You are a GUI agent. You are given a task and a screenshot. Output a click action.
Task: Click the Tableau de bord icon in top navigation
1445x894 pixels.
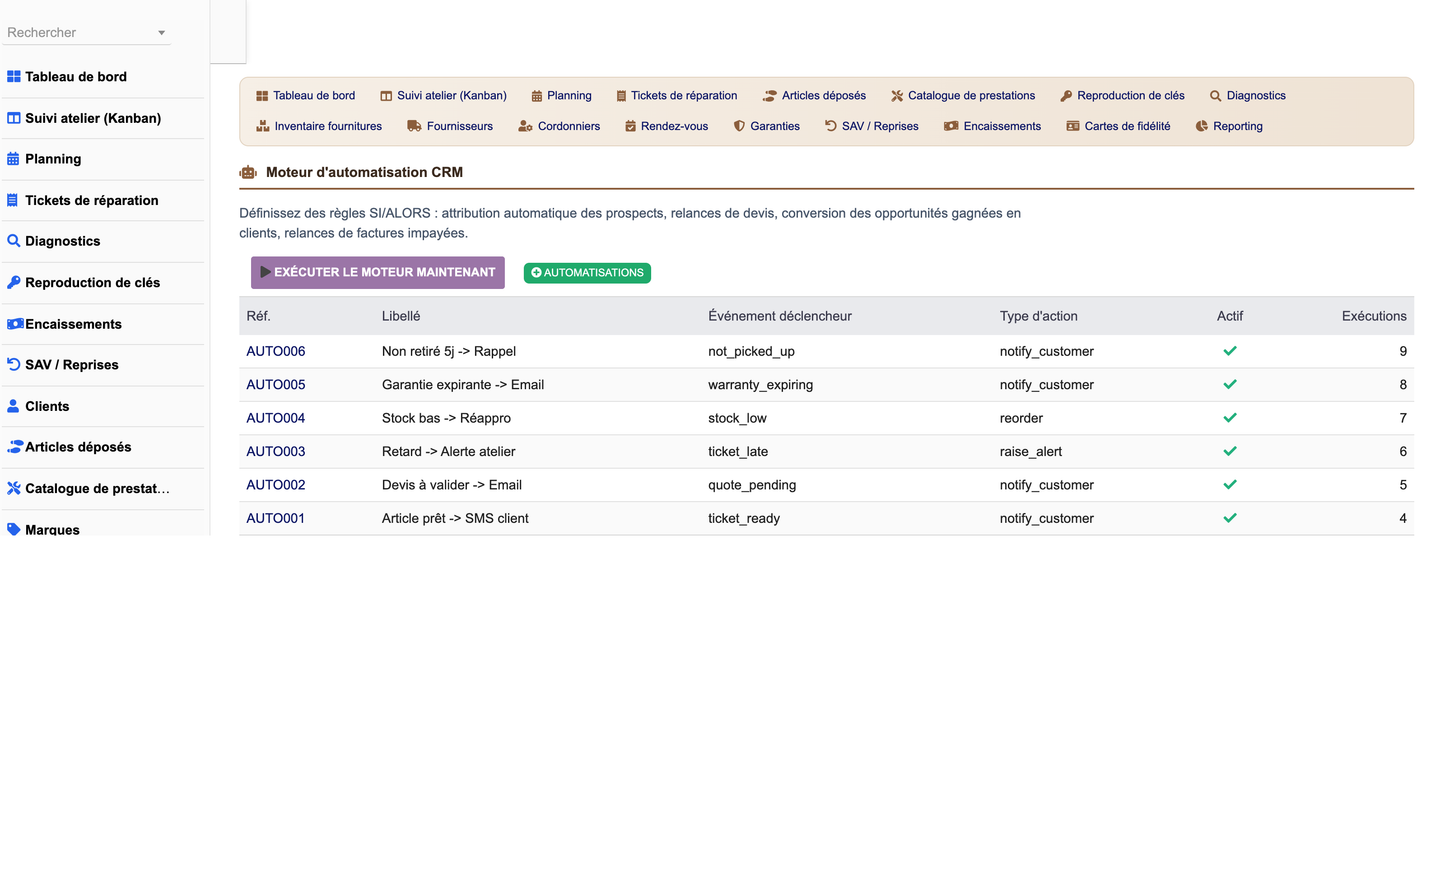pos(262,96)
